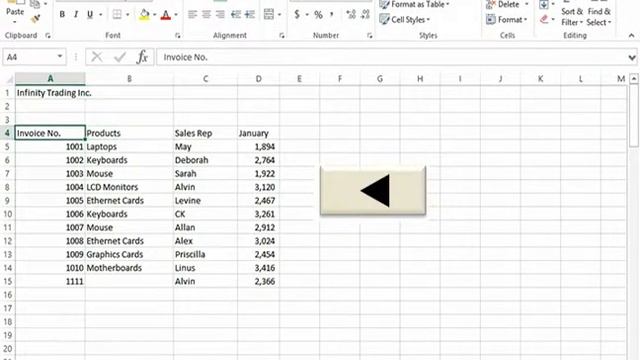
Task: Apply the yellow Fill Color bucket
Action: click(144, 15)
